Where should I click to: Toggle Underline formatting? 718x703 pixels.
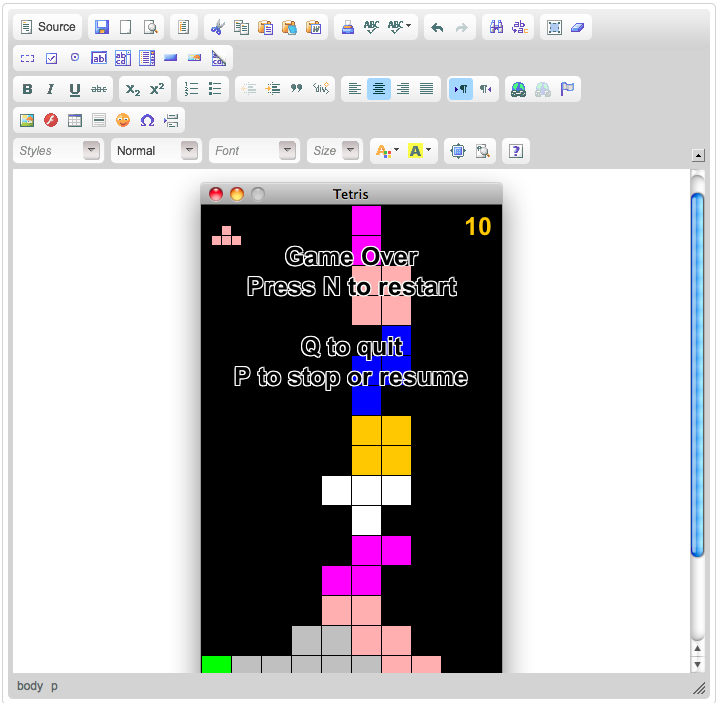point(75,89)
